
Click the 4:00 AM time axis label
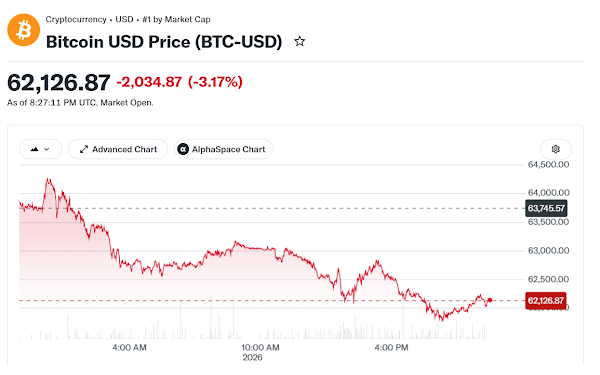point(129,348)
